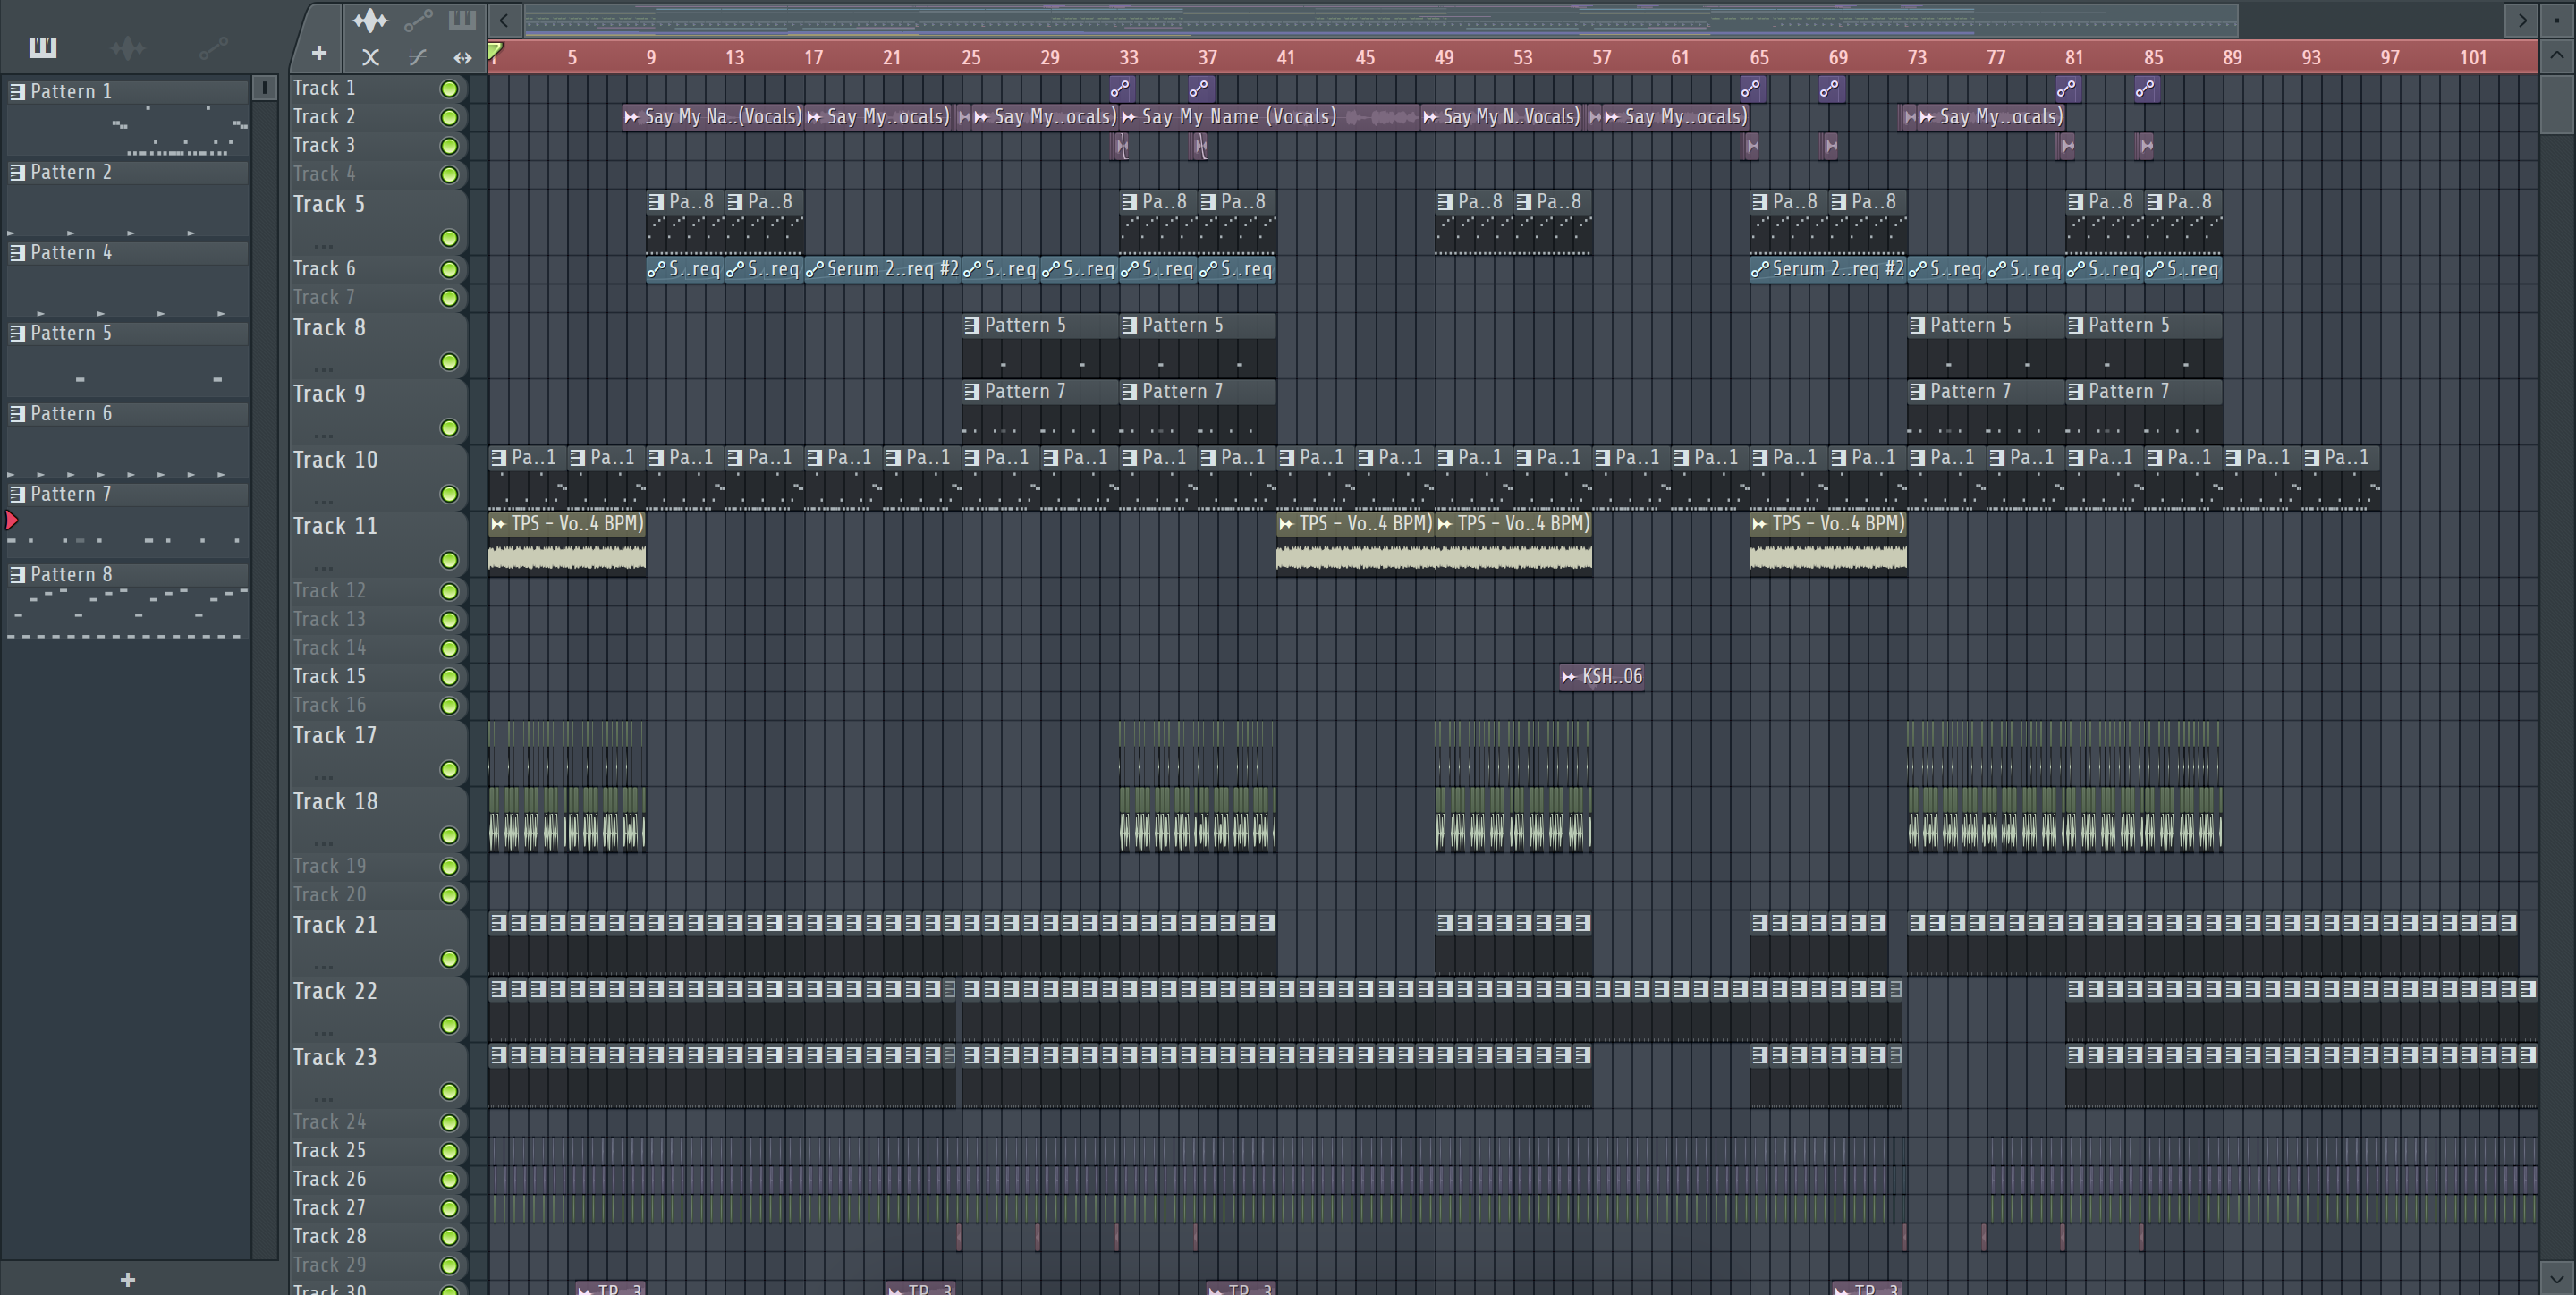Click the red playing marker beside Pattern 7
The image size is (2576, 1295).
[x=12, y=520]
